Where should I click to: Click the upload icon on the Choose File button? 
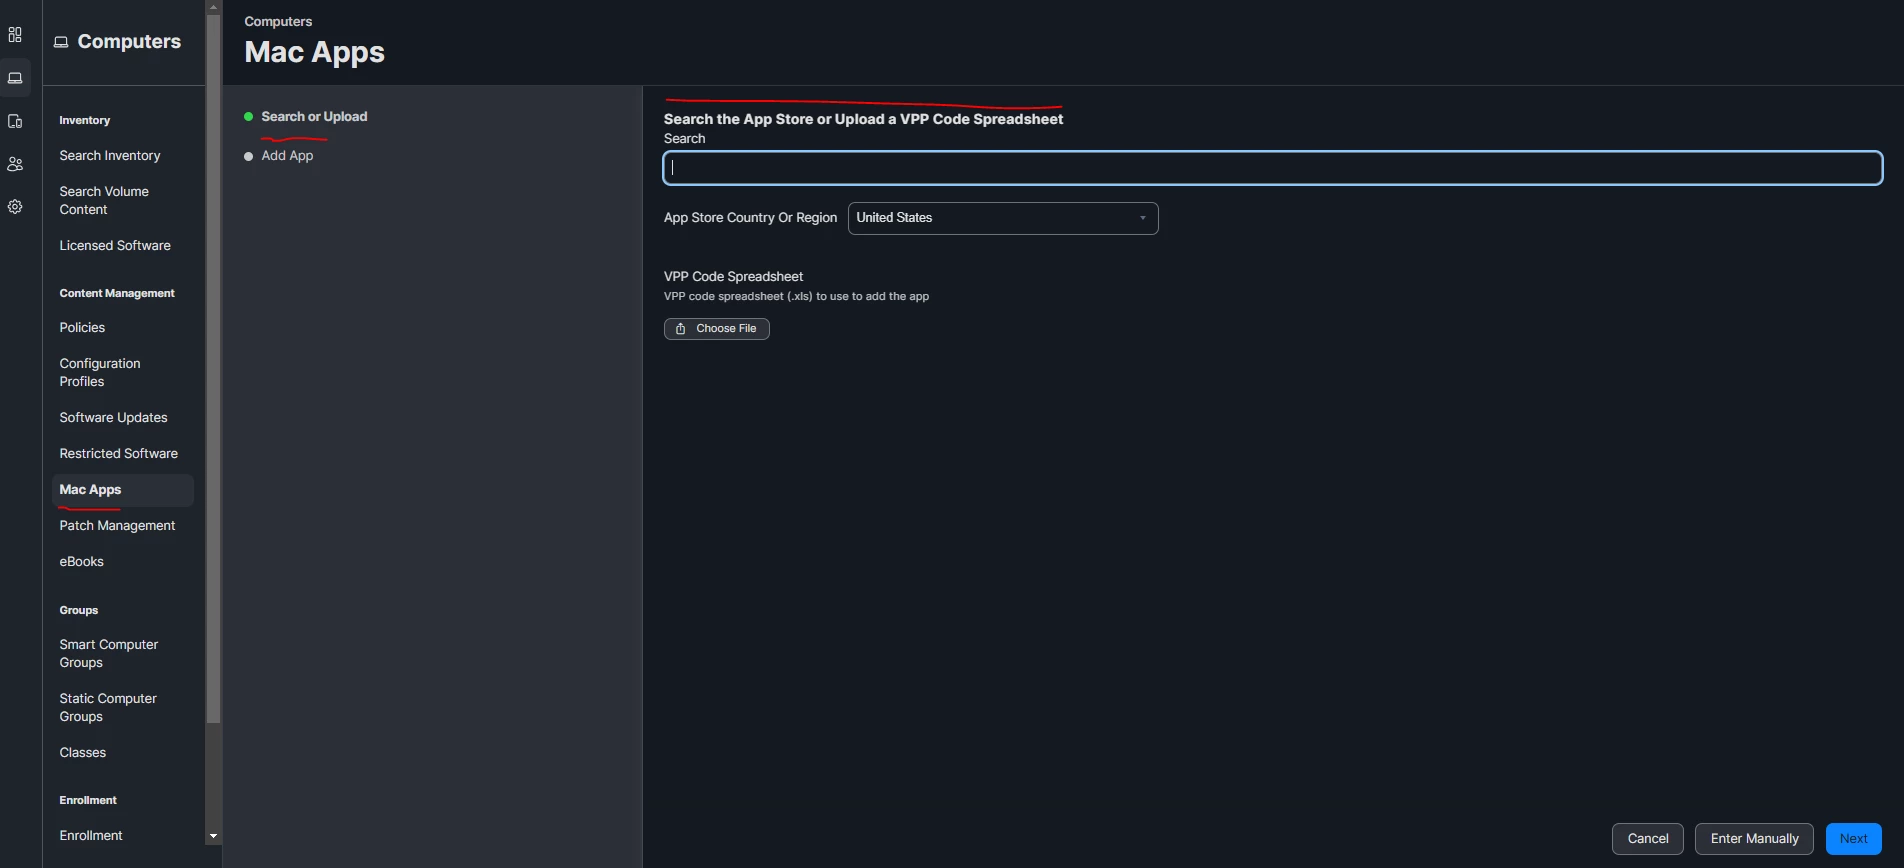point(680,329)
